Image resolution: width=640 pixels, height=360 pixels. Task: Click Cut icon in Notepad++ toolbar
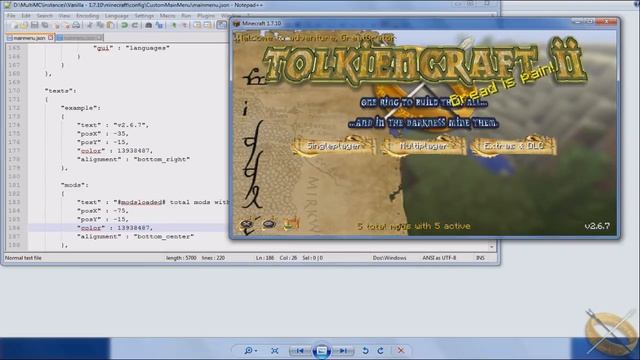tap(89, 25)
